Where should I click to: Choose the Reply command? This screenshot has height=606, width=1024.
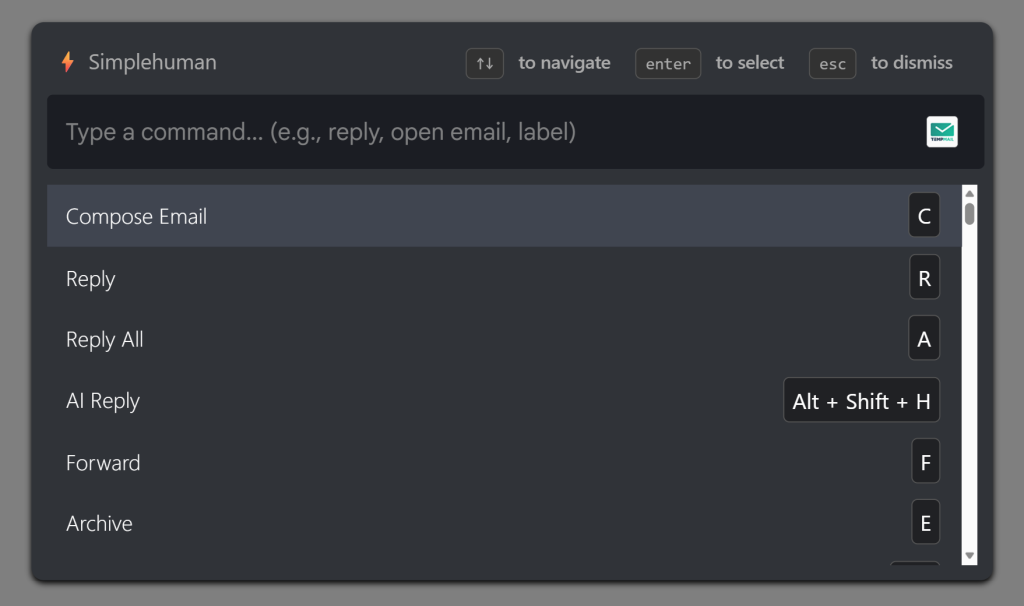(x=400, y=278)
